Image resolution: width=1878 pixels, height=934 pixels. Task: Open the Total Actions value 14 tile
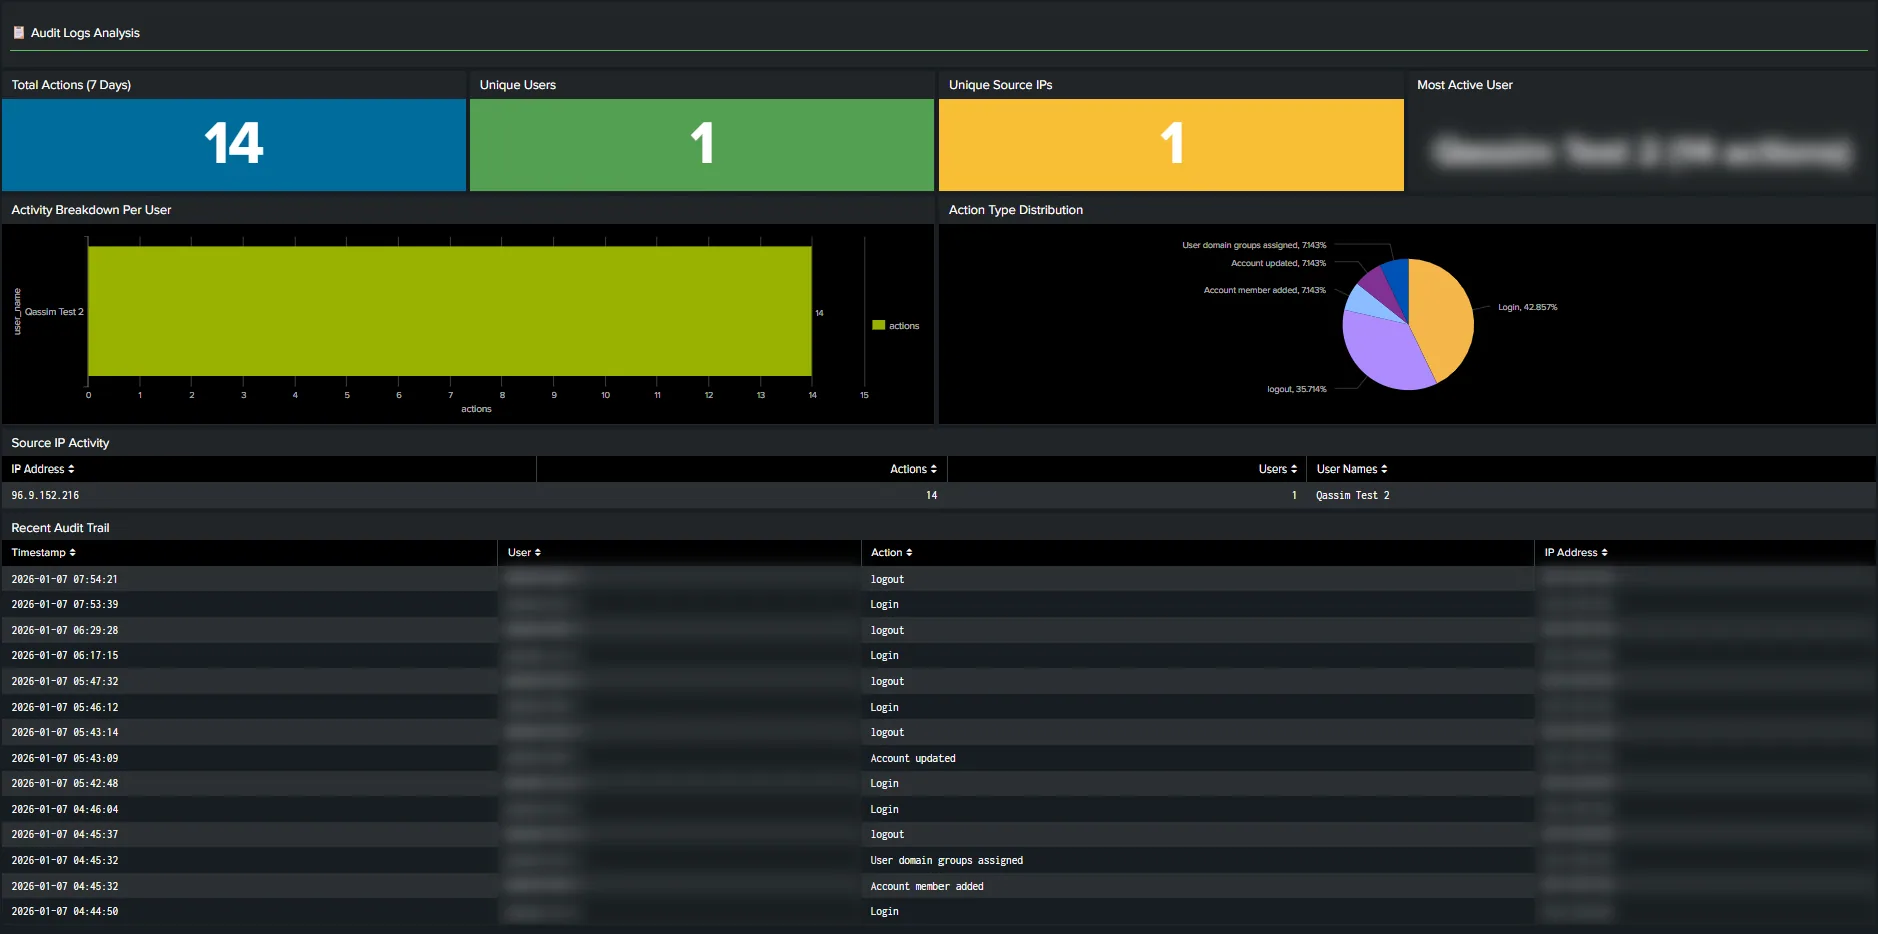pos(234,144)
